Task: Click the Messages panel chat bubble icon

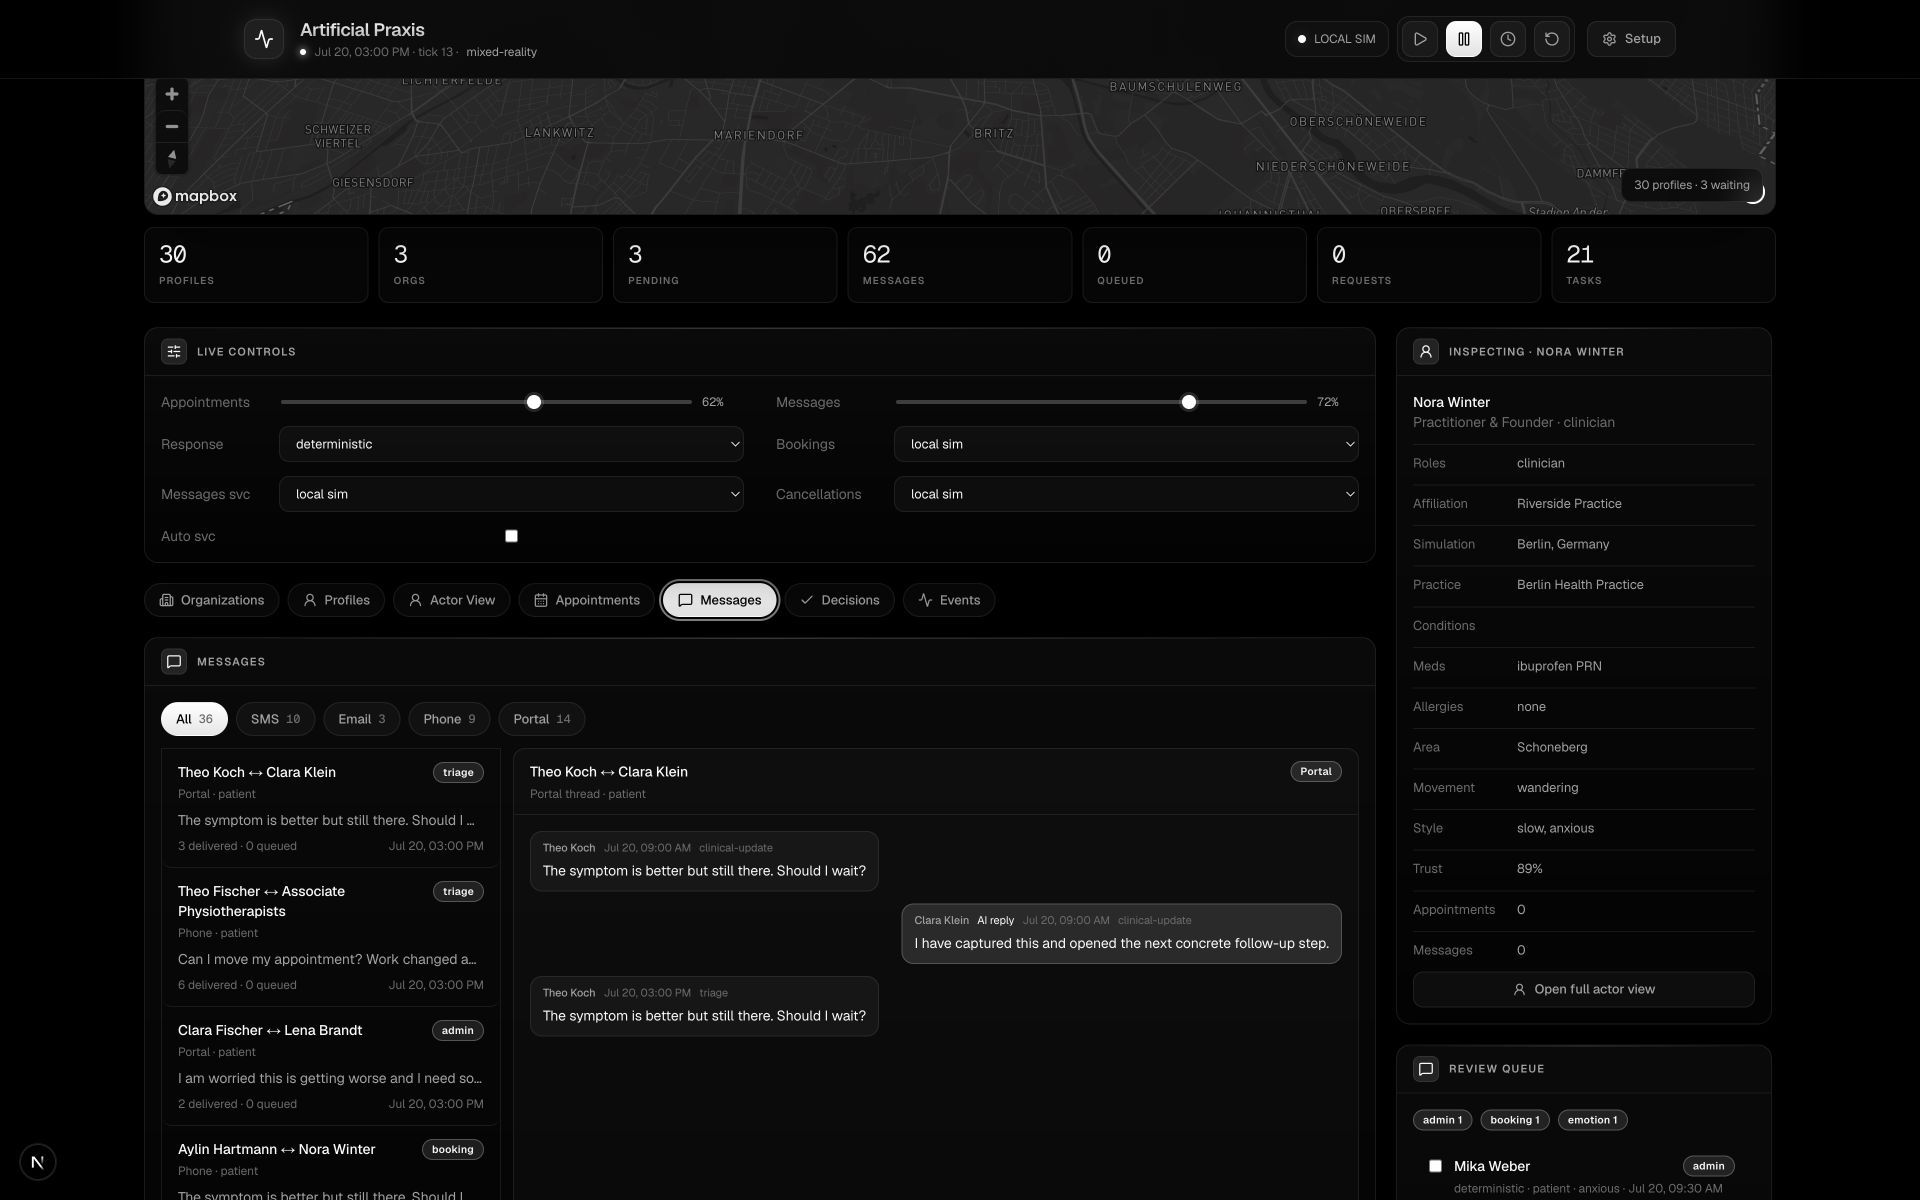Action: pos(174,661)
